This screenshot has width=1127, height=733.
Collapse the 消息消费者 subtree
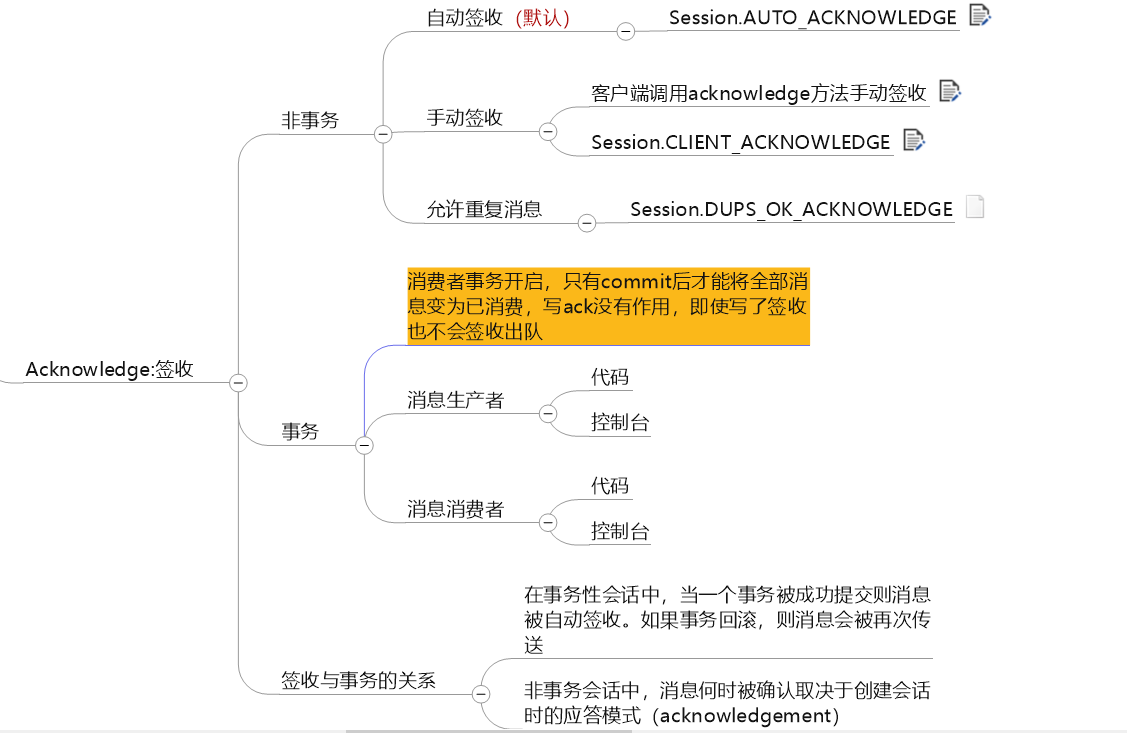[x=547, y=521]
